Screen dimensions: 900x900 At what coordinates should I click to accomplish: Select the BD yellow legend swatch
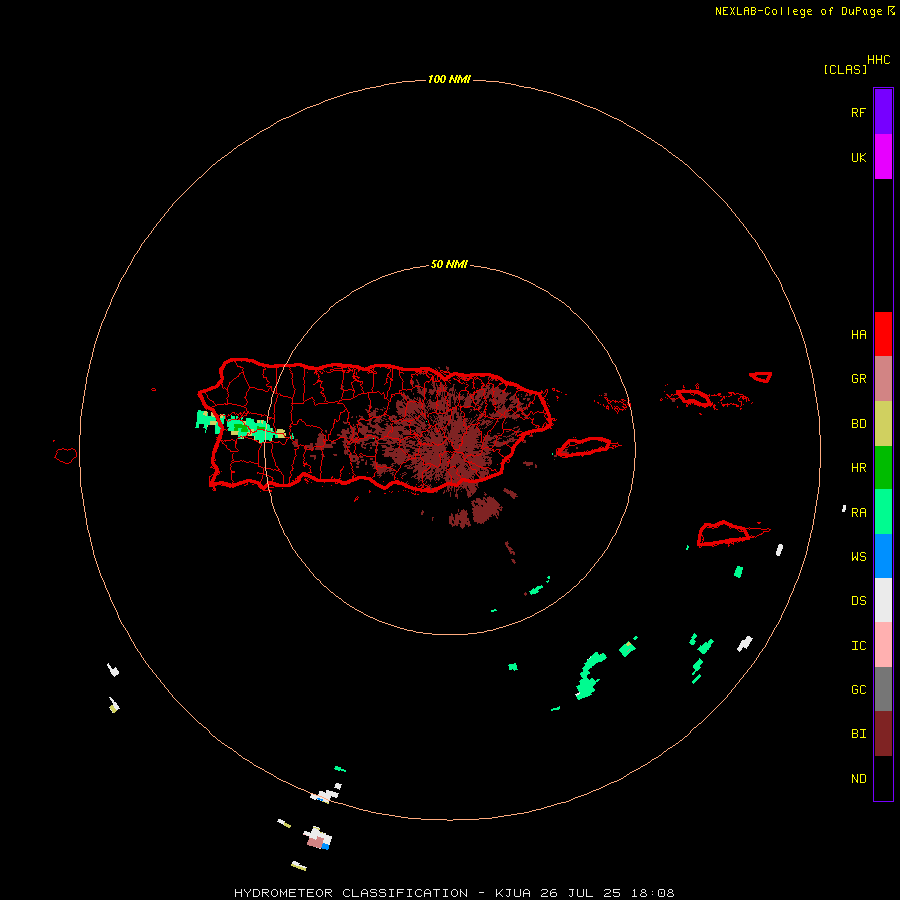click(883, 424)
